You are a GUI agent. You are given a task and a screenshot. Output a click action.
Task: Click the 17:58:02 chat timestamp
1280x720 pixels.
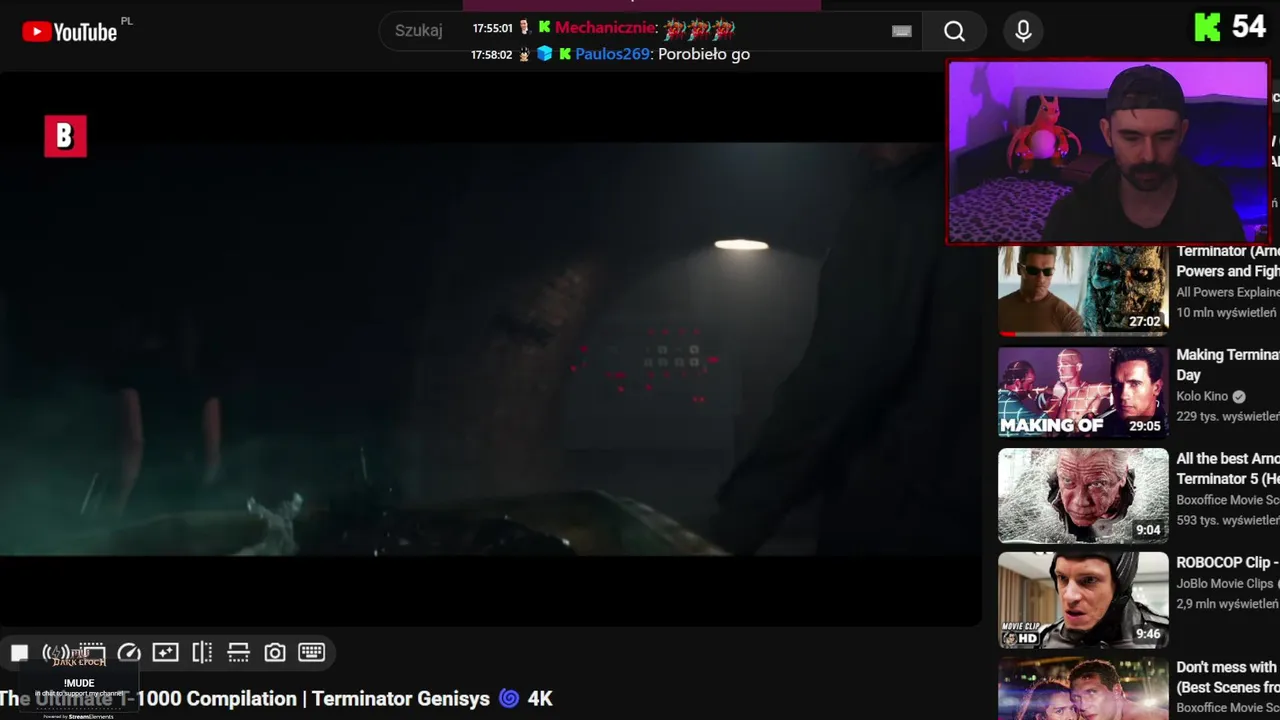(491, 55)
